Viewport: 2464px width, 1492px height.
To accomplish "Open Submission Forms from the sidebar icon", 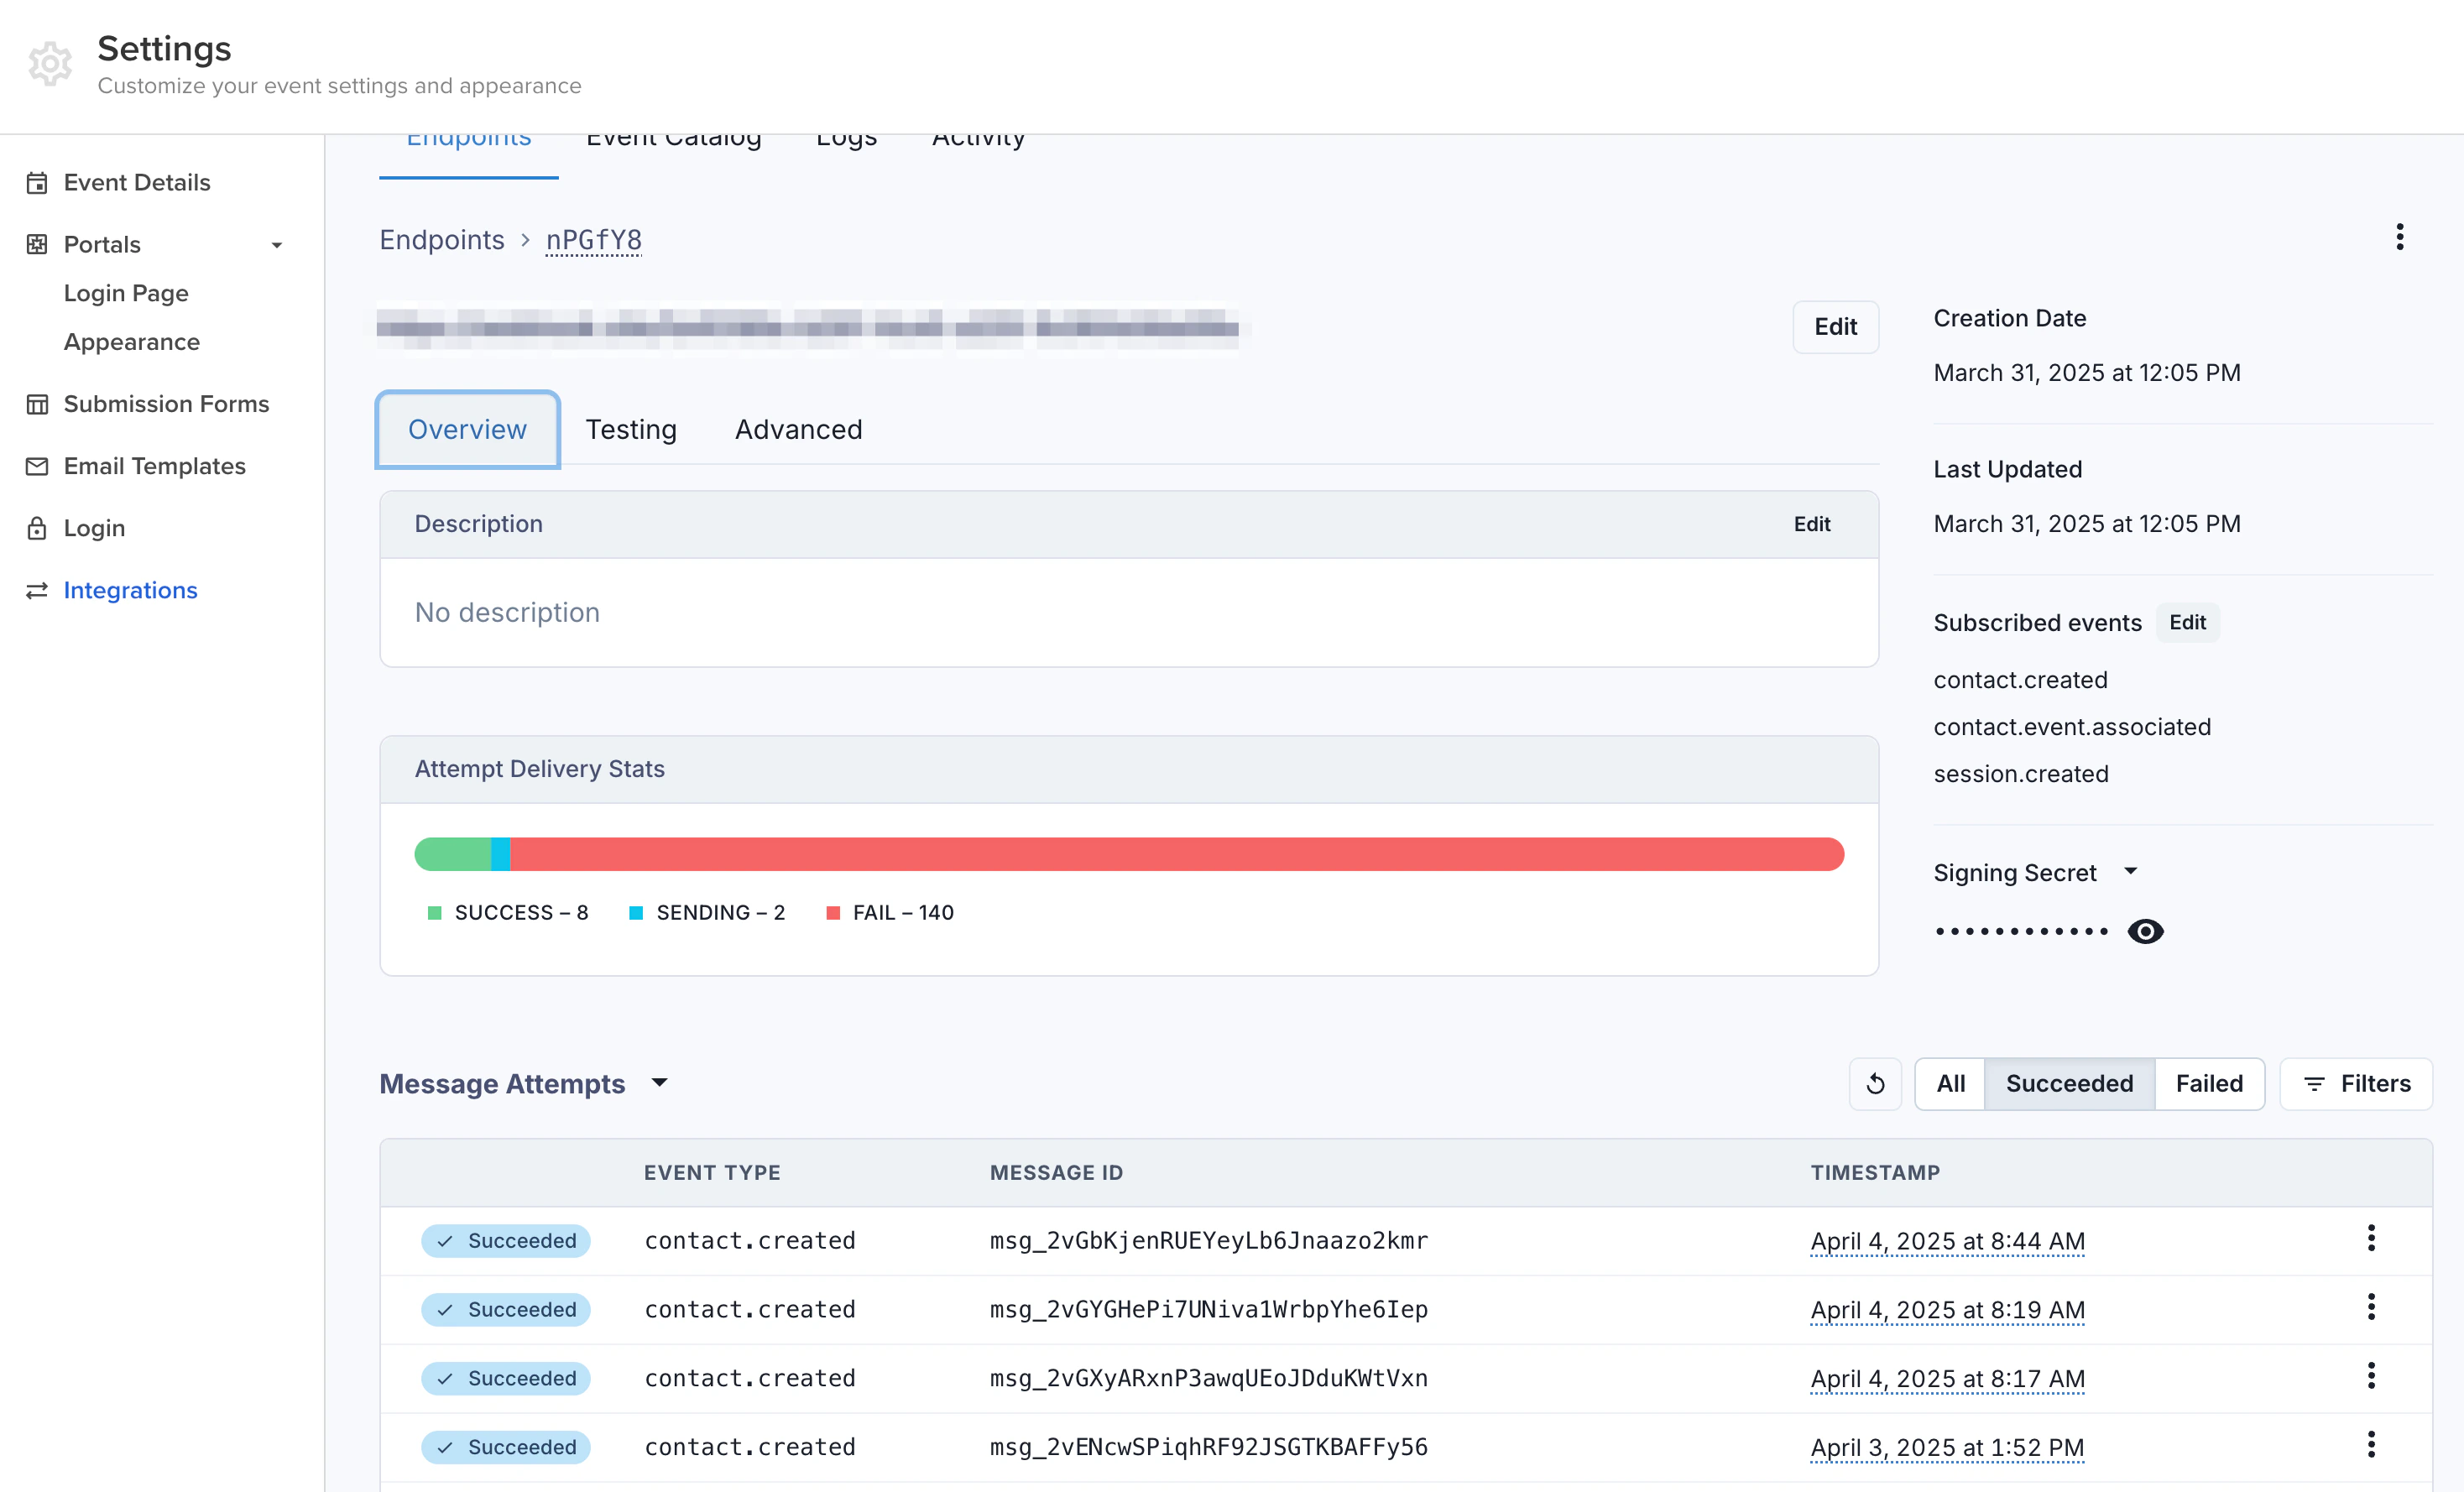I will coord(36,403).
